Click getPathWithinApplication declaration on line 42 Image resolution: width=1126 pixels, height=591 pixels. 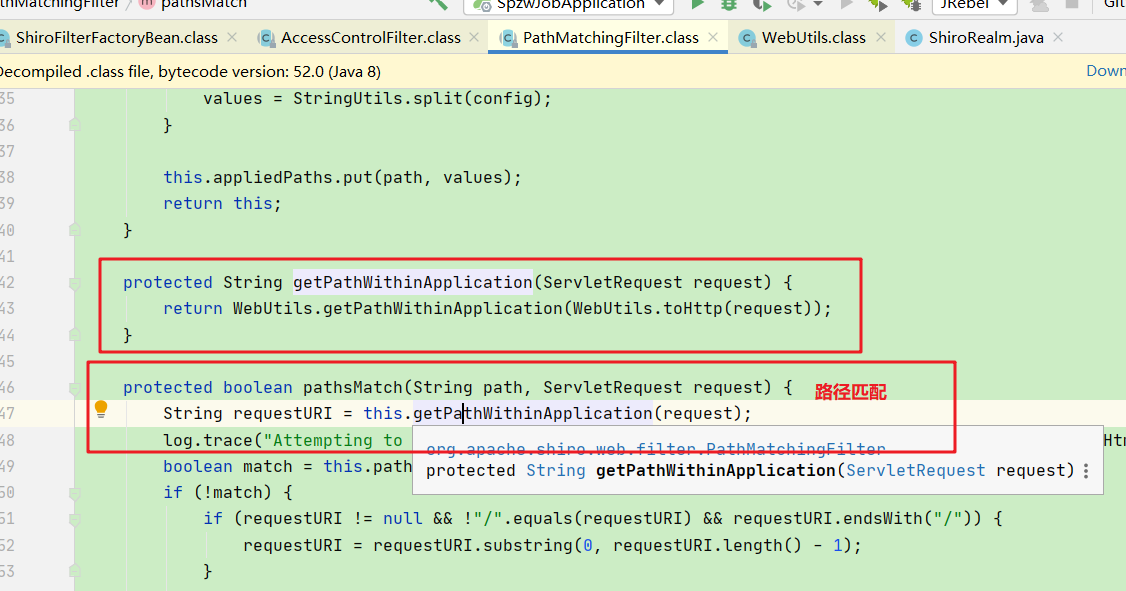pyautogui.click(x=413, y=282)
